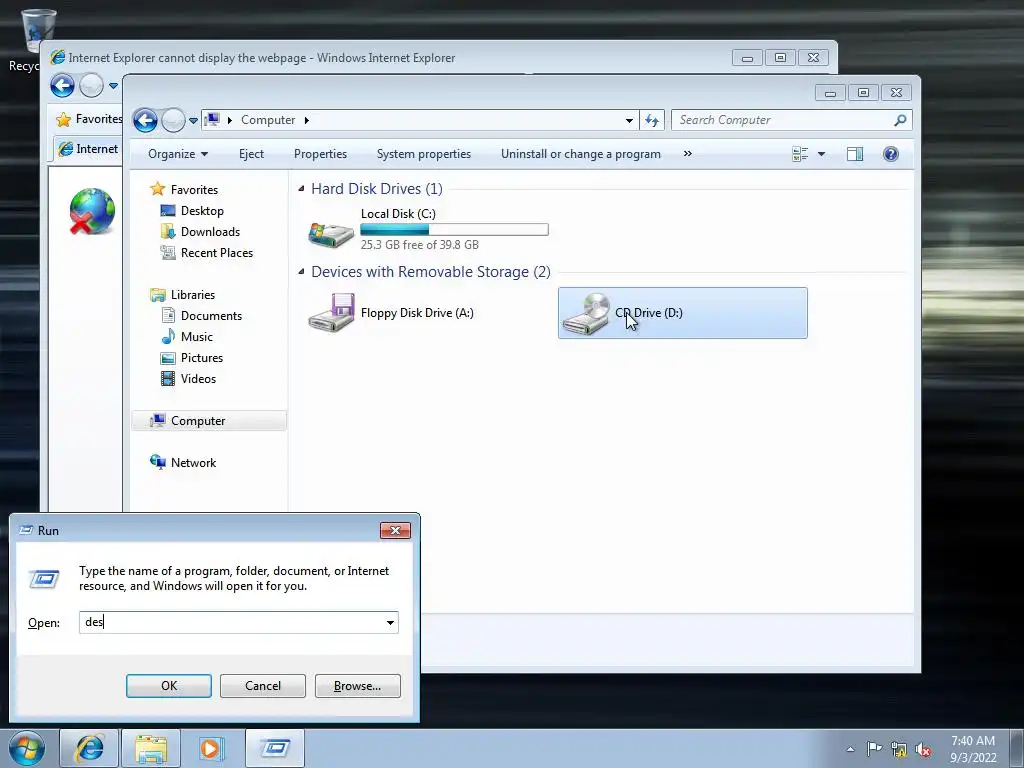Choose Uninstall or change a program
The image size is (1024, 768).
[581, 154]
